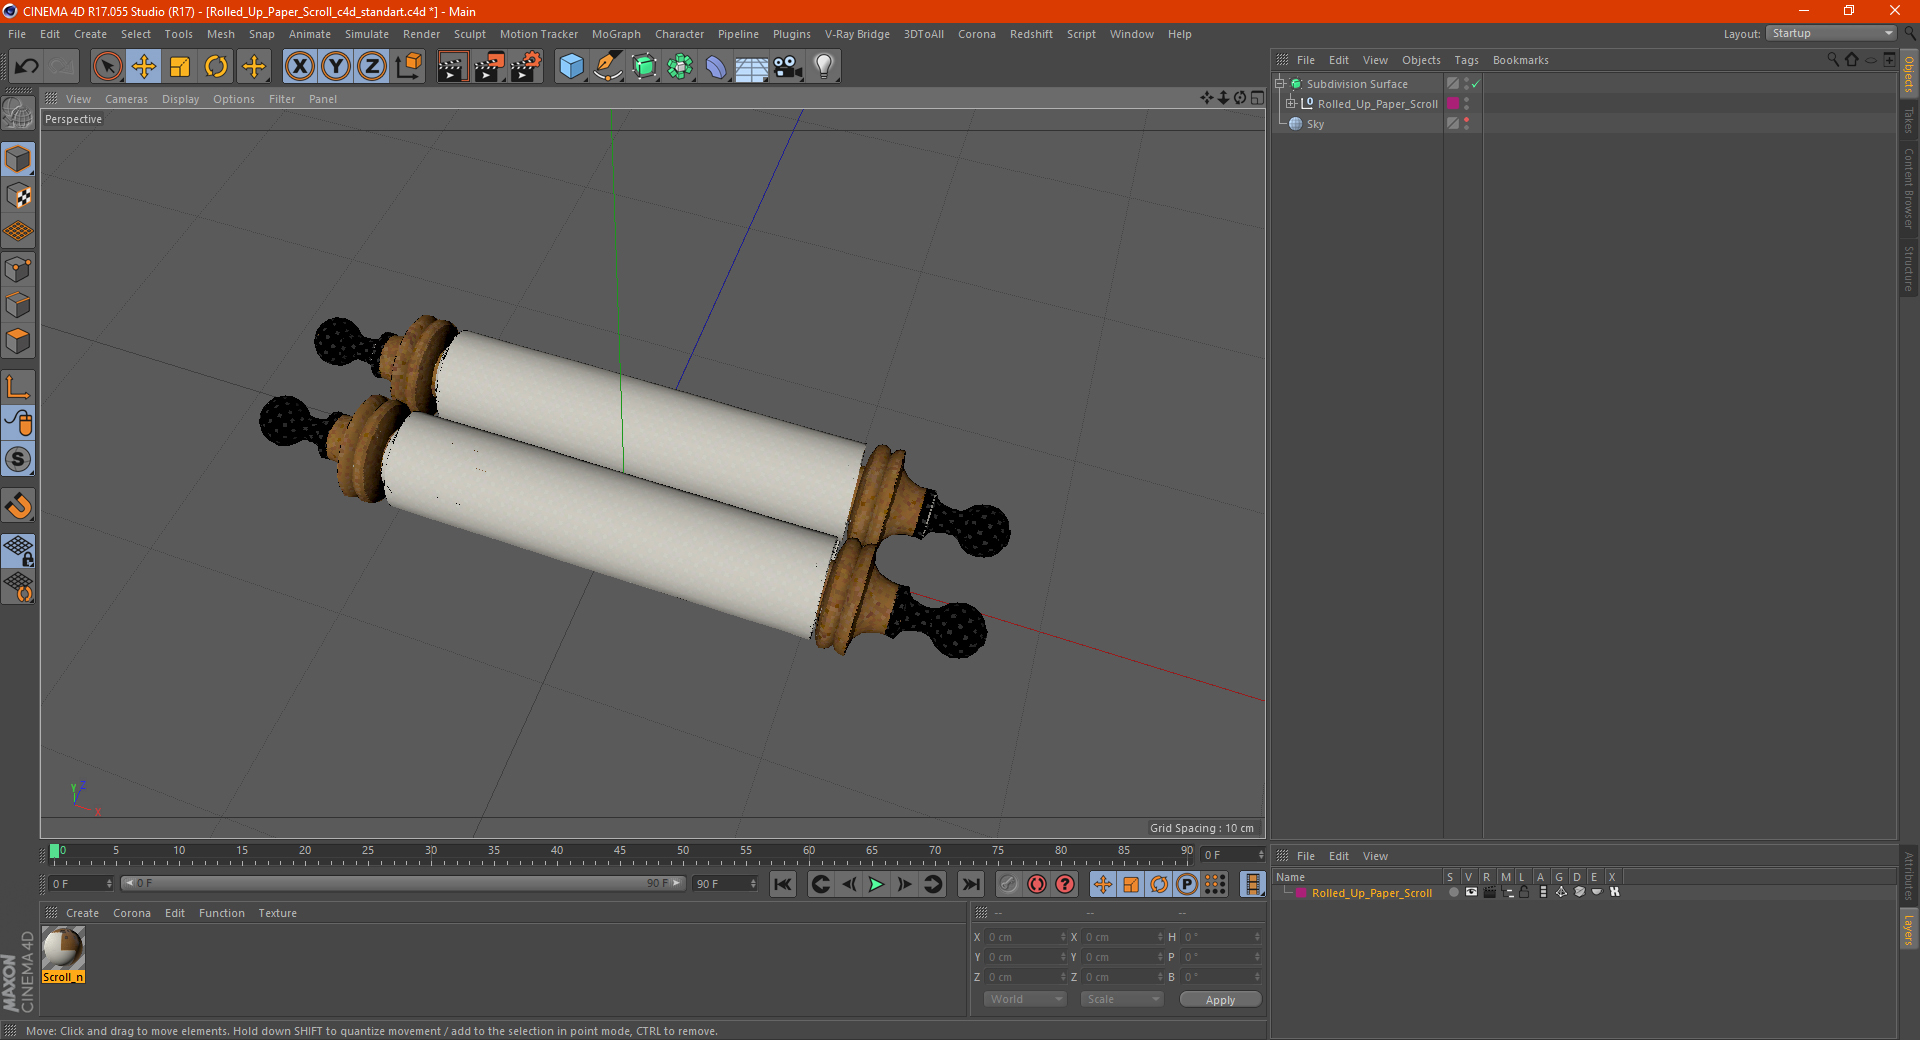Click the Layers panel color swatch

tap(1301, 893)
